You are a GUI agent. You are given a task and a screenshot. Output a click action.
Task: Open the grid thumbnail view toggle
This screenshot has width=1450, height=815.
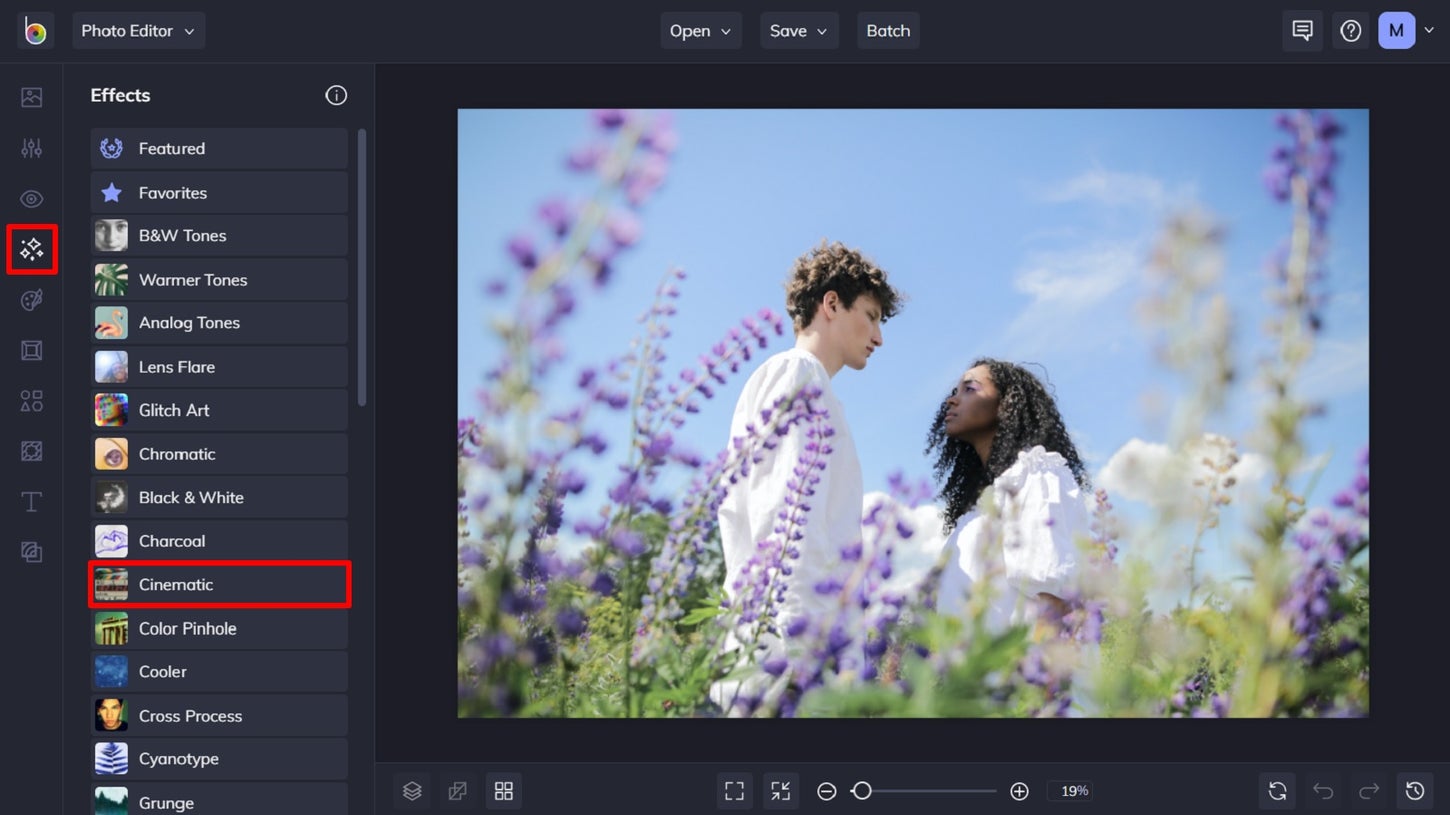pyautogui.click(x=504, y=790)
